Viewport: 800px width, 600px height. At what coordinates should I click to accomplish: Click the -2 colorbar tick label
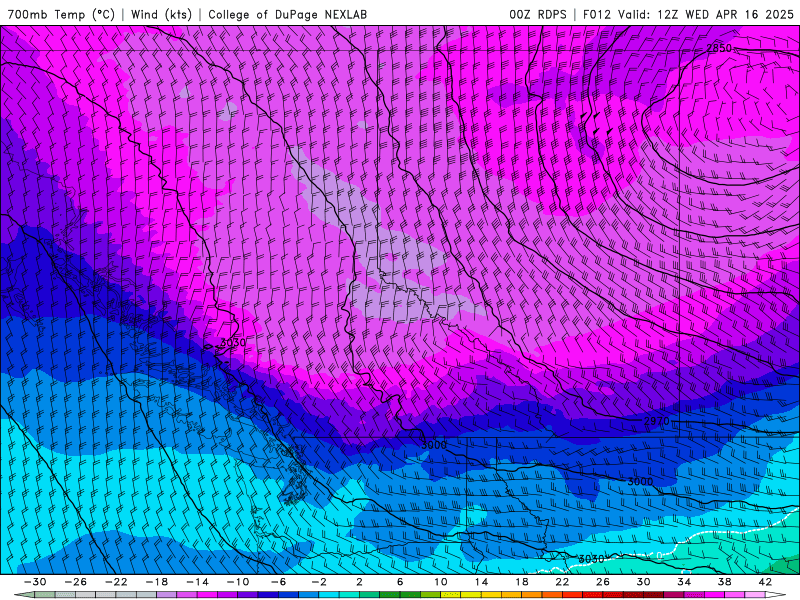click(319, 582)
